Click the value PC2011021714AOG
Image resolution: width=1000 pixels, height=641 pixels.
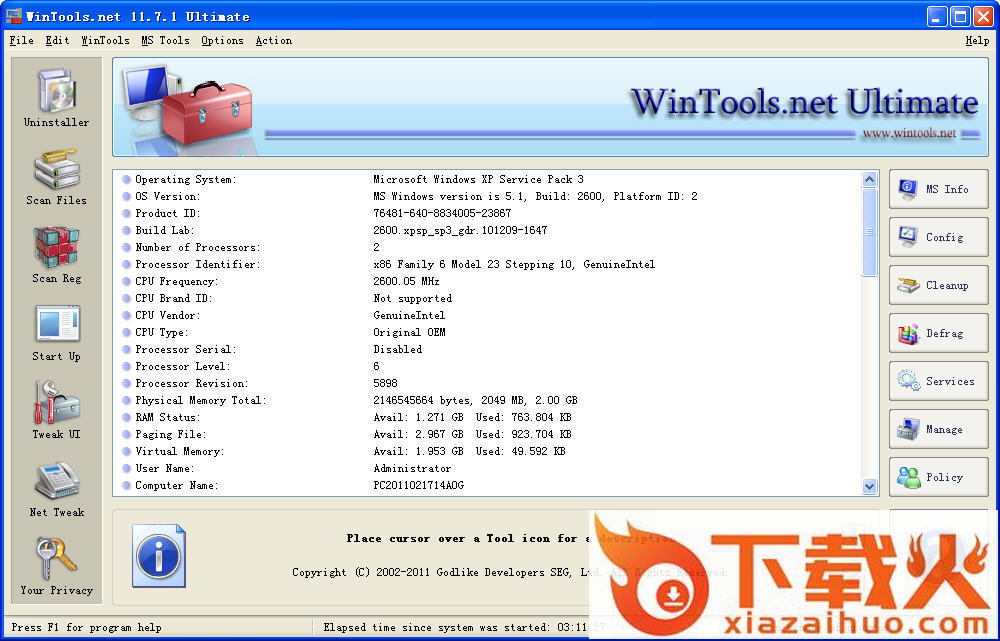(x=418, y=485)
